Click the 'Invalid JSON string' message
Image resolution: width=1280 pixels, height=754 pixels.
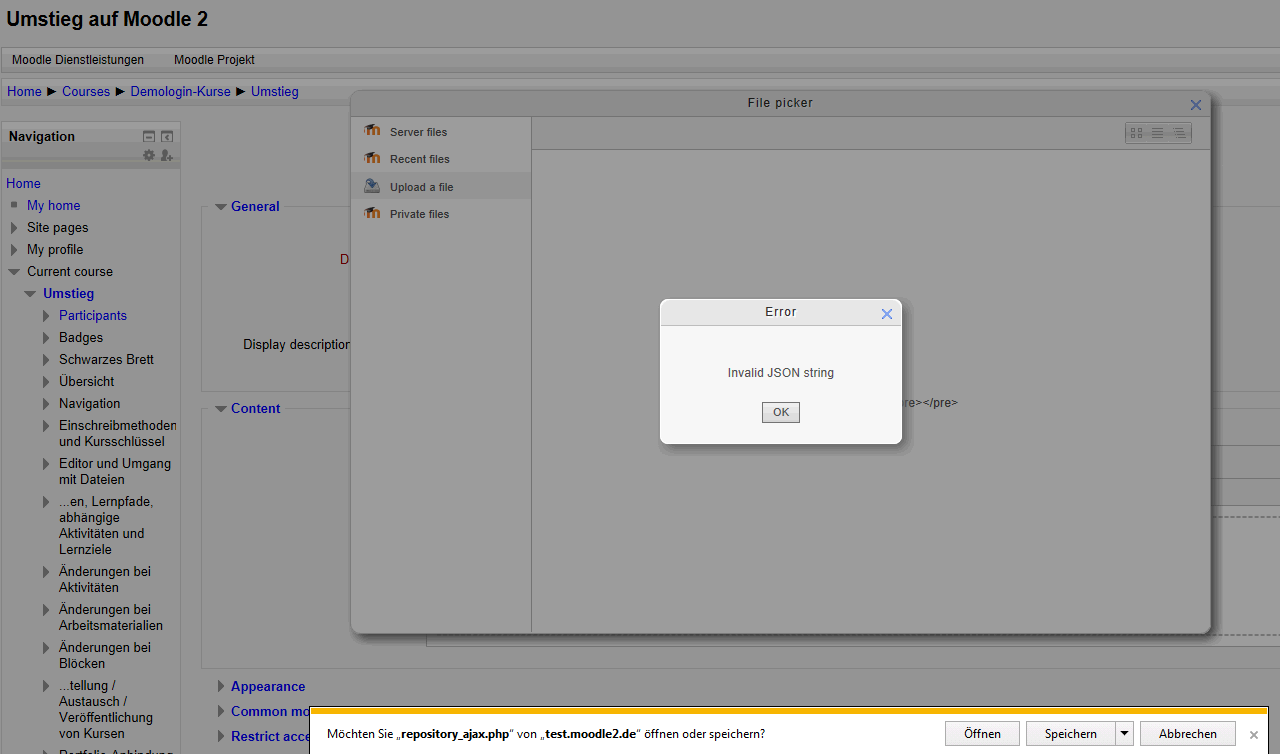point(781,373)
